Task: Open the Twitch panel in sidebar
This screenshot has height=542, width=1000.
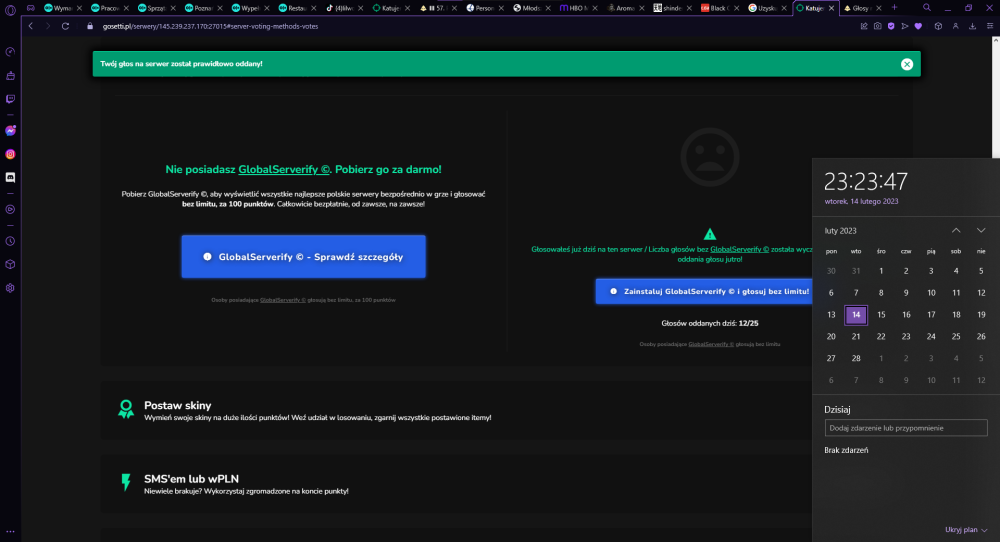Action: click(10, 99)
